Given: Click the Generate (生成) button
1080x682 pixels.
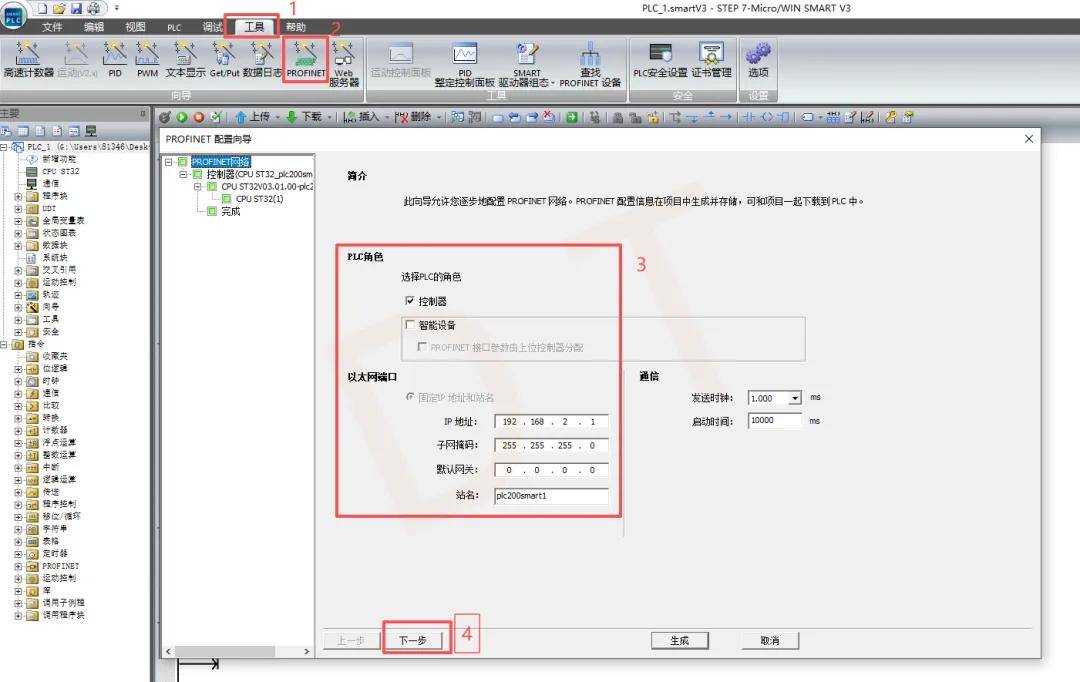Looking at the screenshot, I should (x=680, y=641).
